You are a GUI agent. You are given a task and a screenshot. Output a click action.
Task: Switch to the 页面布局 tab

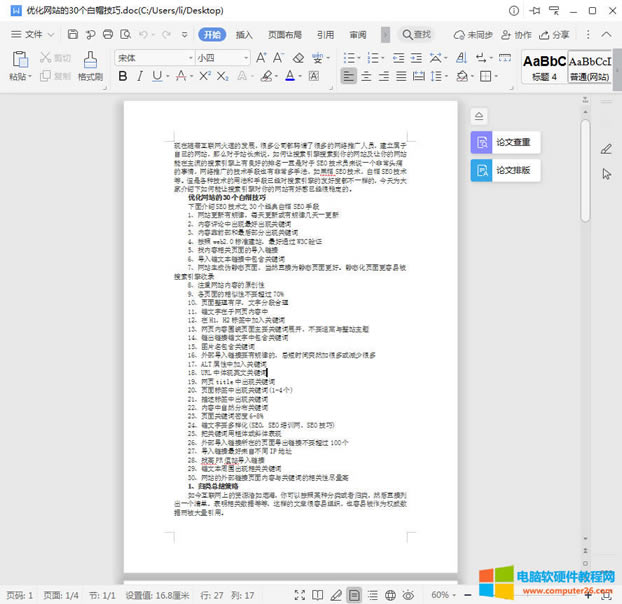coord(284,34)
